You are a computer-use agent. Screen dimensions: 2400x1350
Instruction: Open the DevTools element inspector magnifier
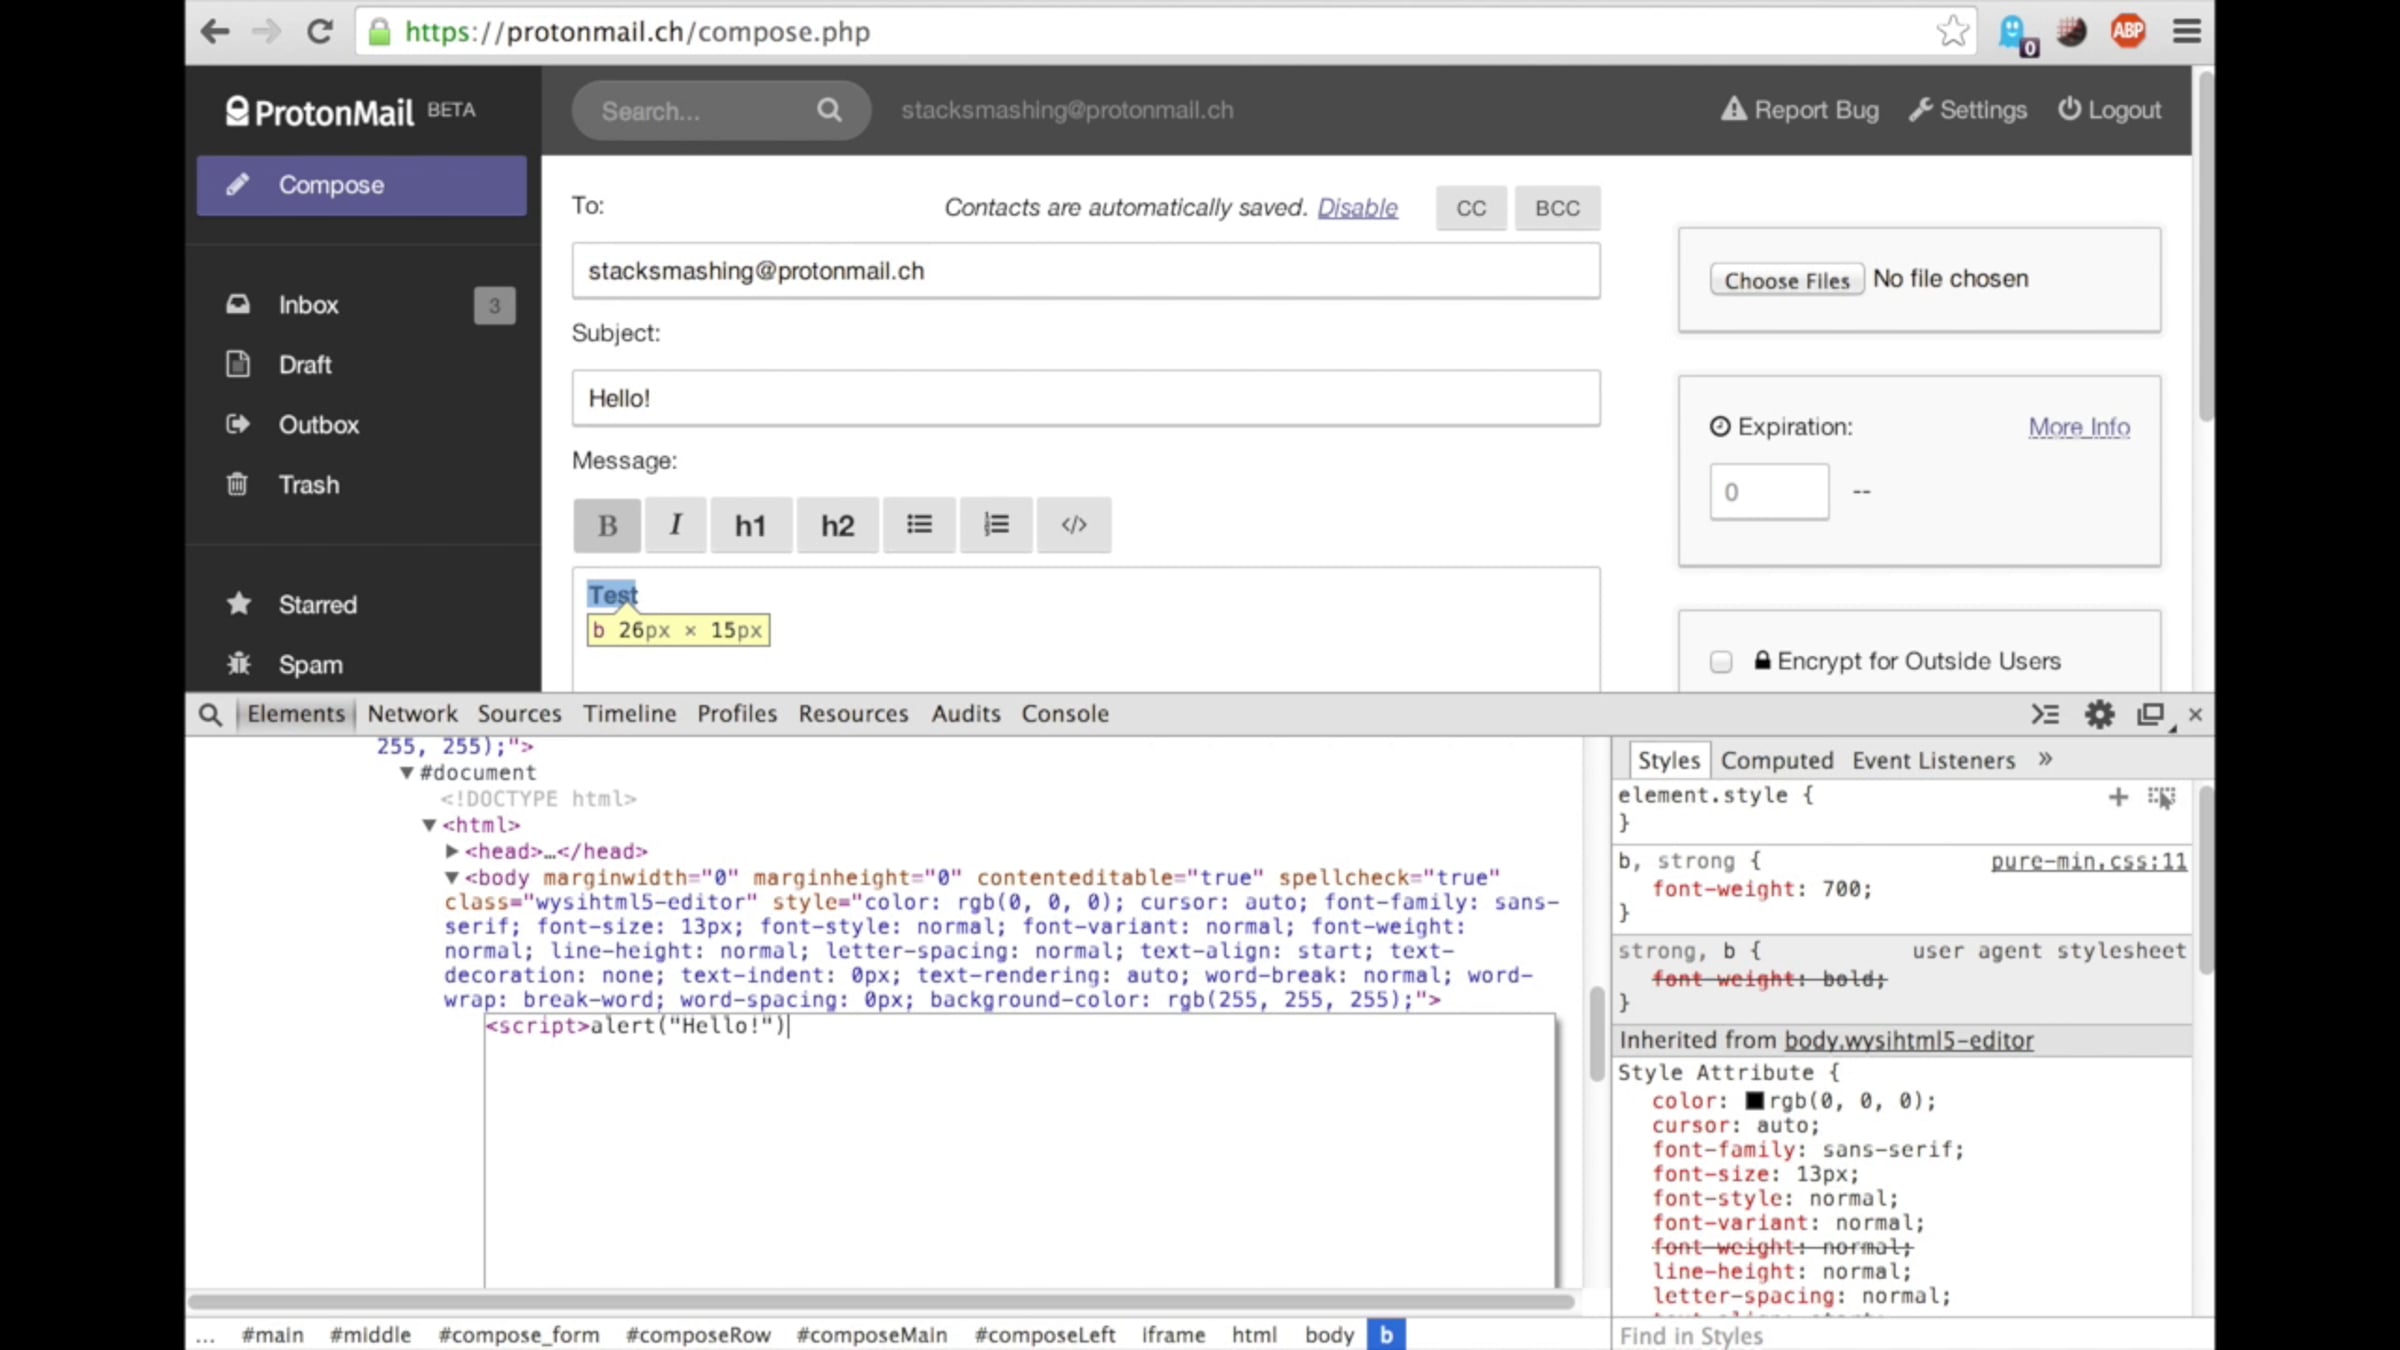[209, 714]
